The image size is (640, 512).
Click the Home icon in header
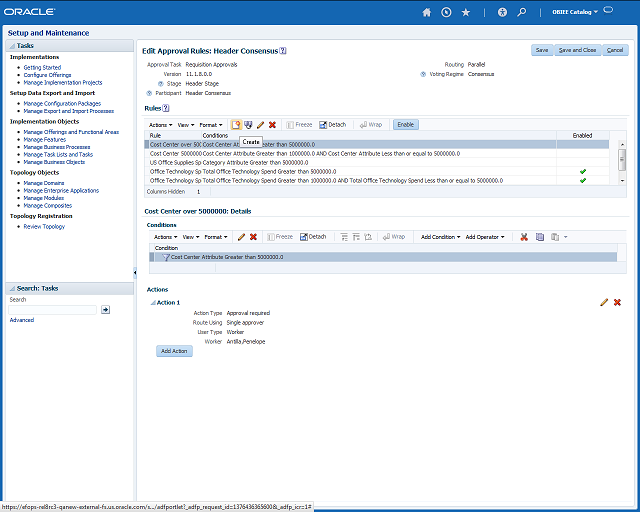(427, 12)
